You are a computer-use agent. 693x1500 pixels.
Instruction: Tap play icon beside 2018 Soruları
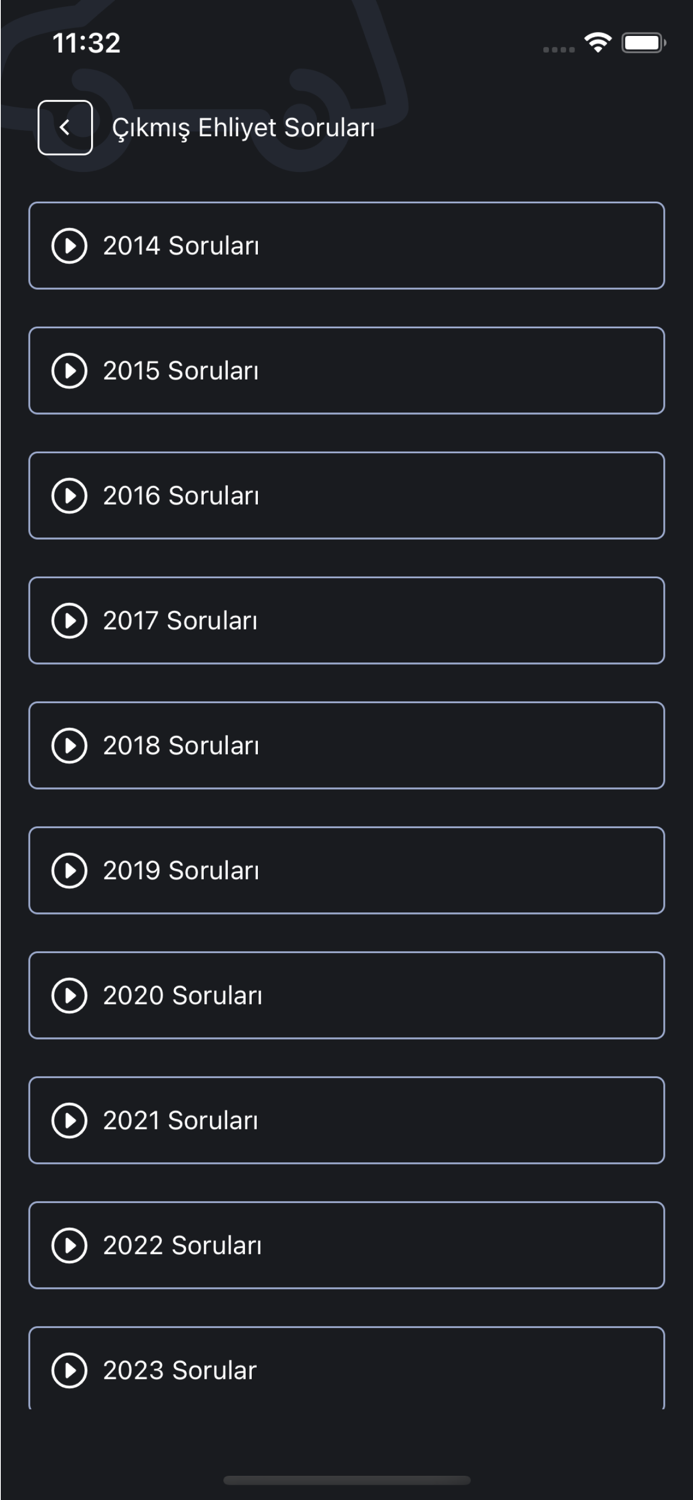click(x=69, y=746)
